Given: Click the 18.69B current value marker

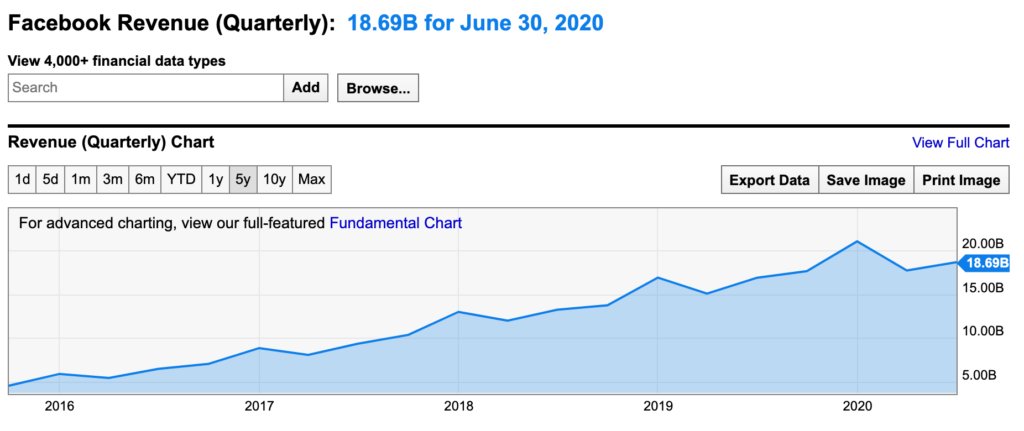Looking at the screenshot, I should click(x=985, y=264).
